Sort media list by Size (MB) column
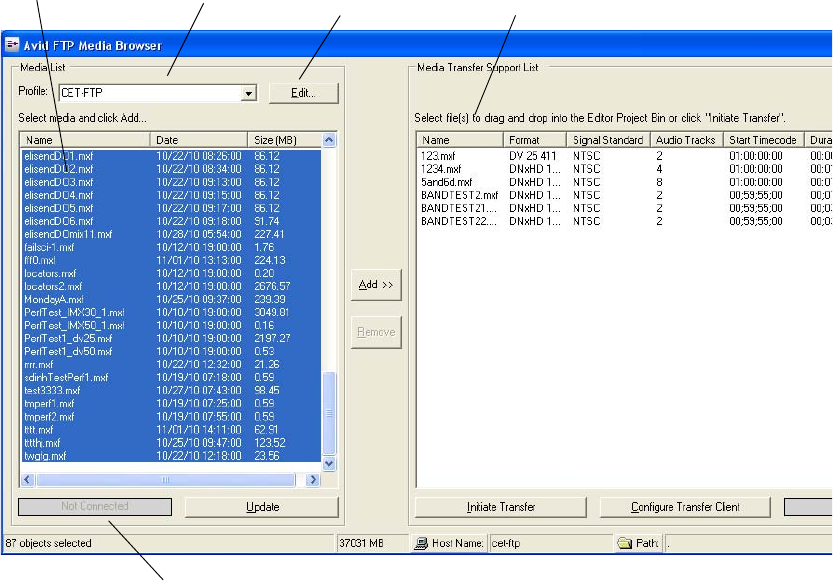833x581 pixels. (284, 140)
